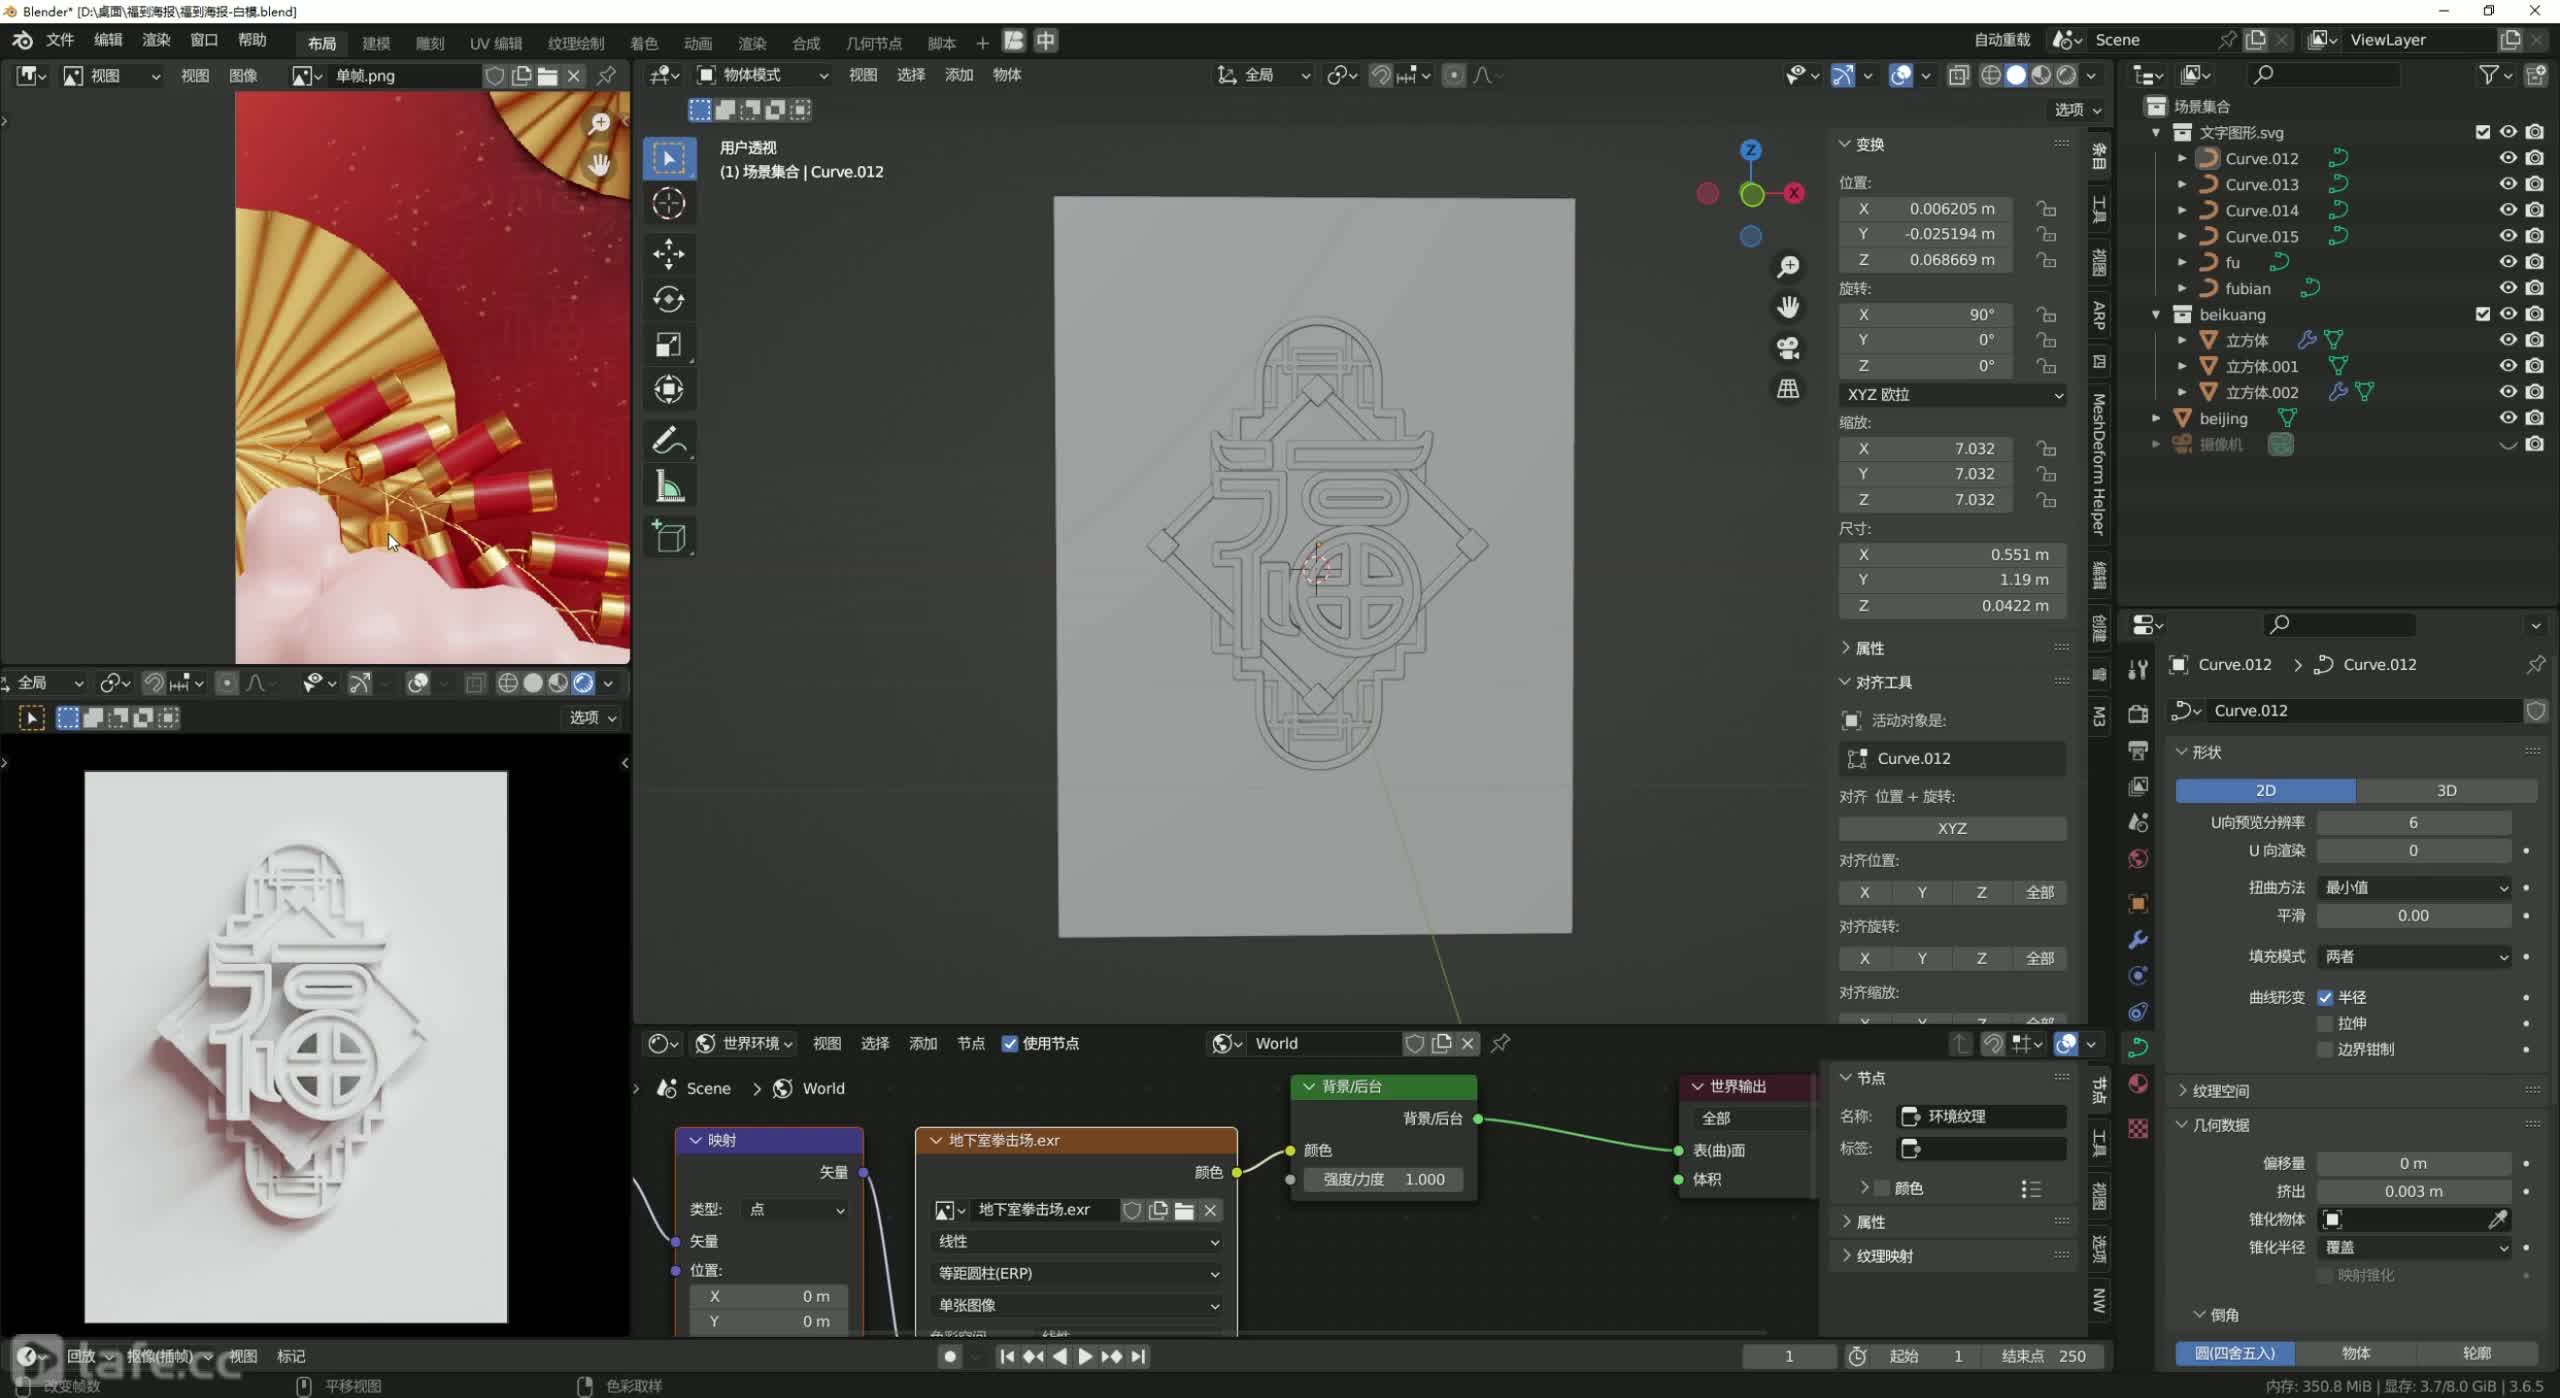Screen dimensions: 2560x1398
Task: Click 挤出 0.003 m field
Action: coord(2414,1191)
